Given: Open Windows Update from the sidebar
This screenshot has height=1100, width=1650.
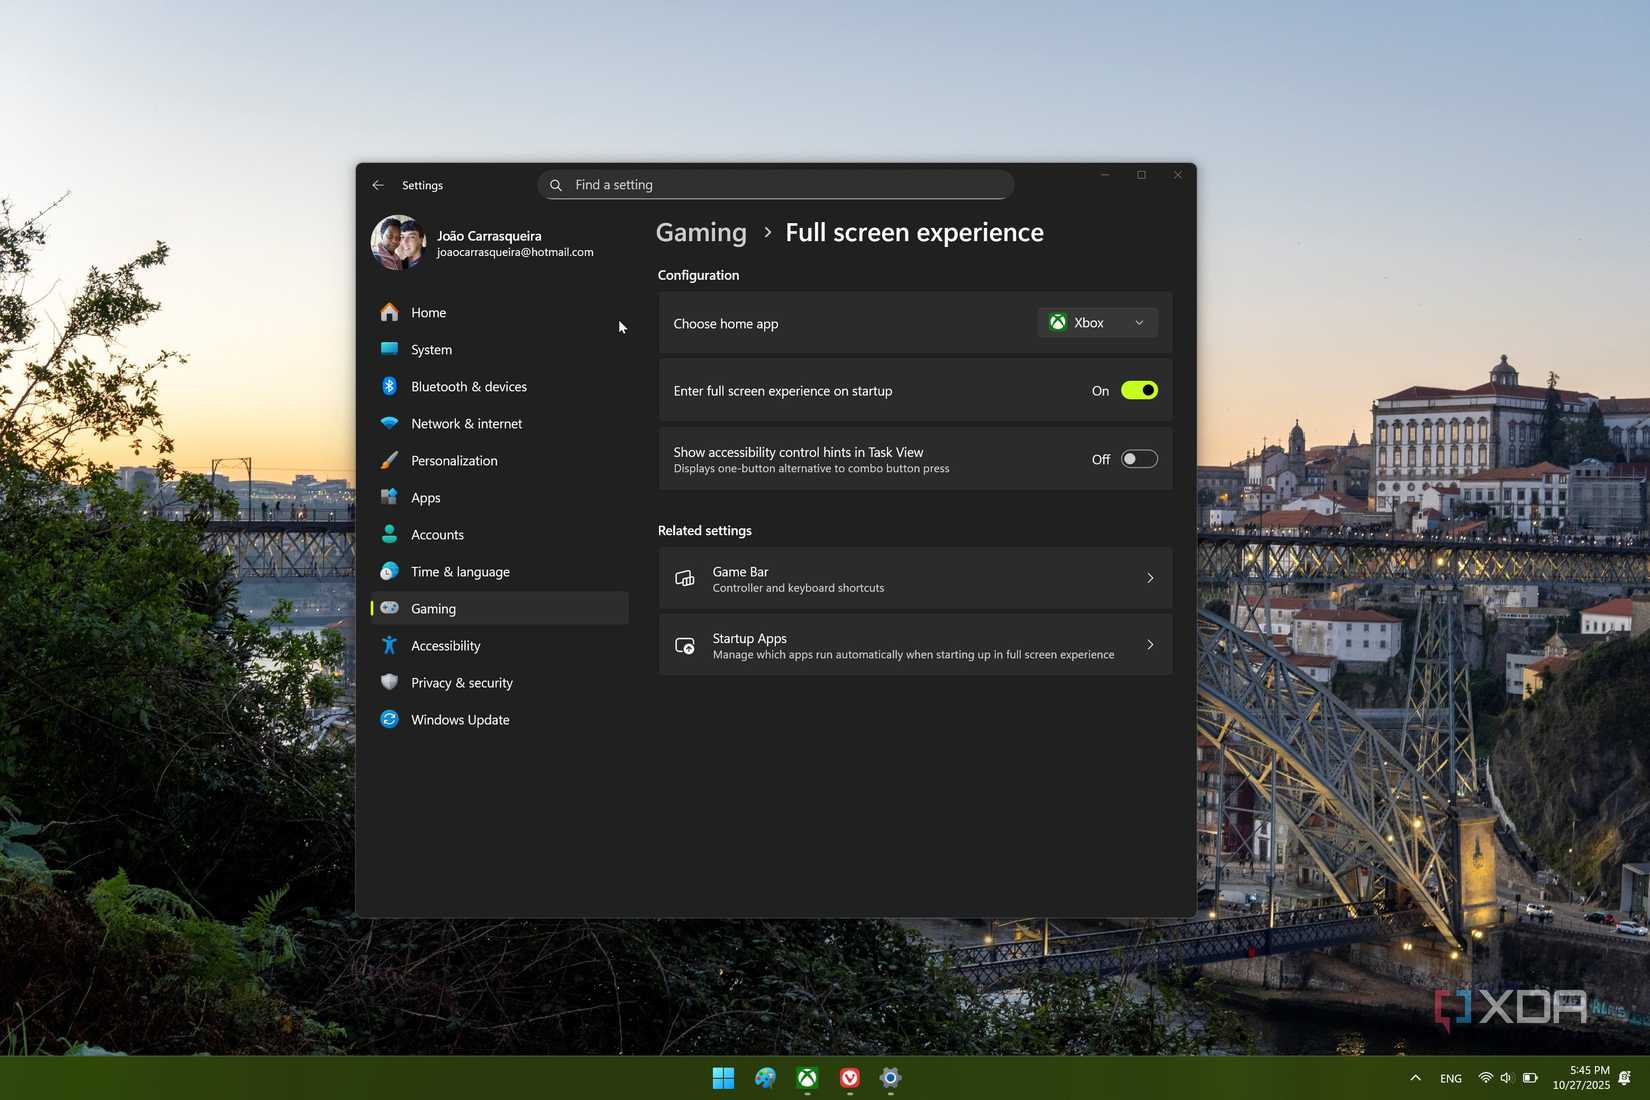Looking at the screenshot, I should click(x=460, y=720).
